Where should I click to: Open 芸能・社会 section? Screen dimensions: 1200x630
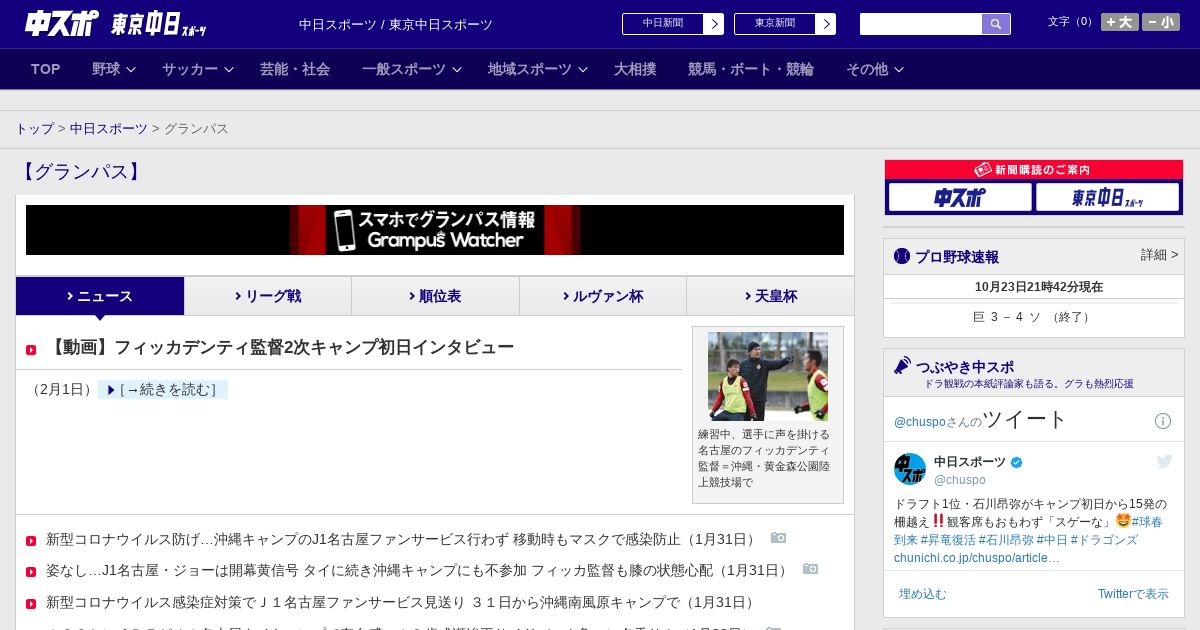[295, 69]
